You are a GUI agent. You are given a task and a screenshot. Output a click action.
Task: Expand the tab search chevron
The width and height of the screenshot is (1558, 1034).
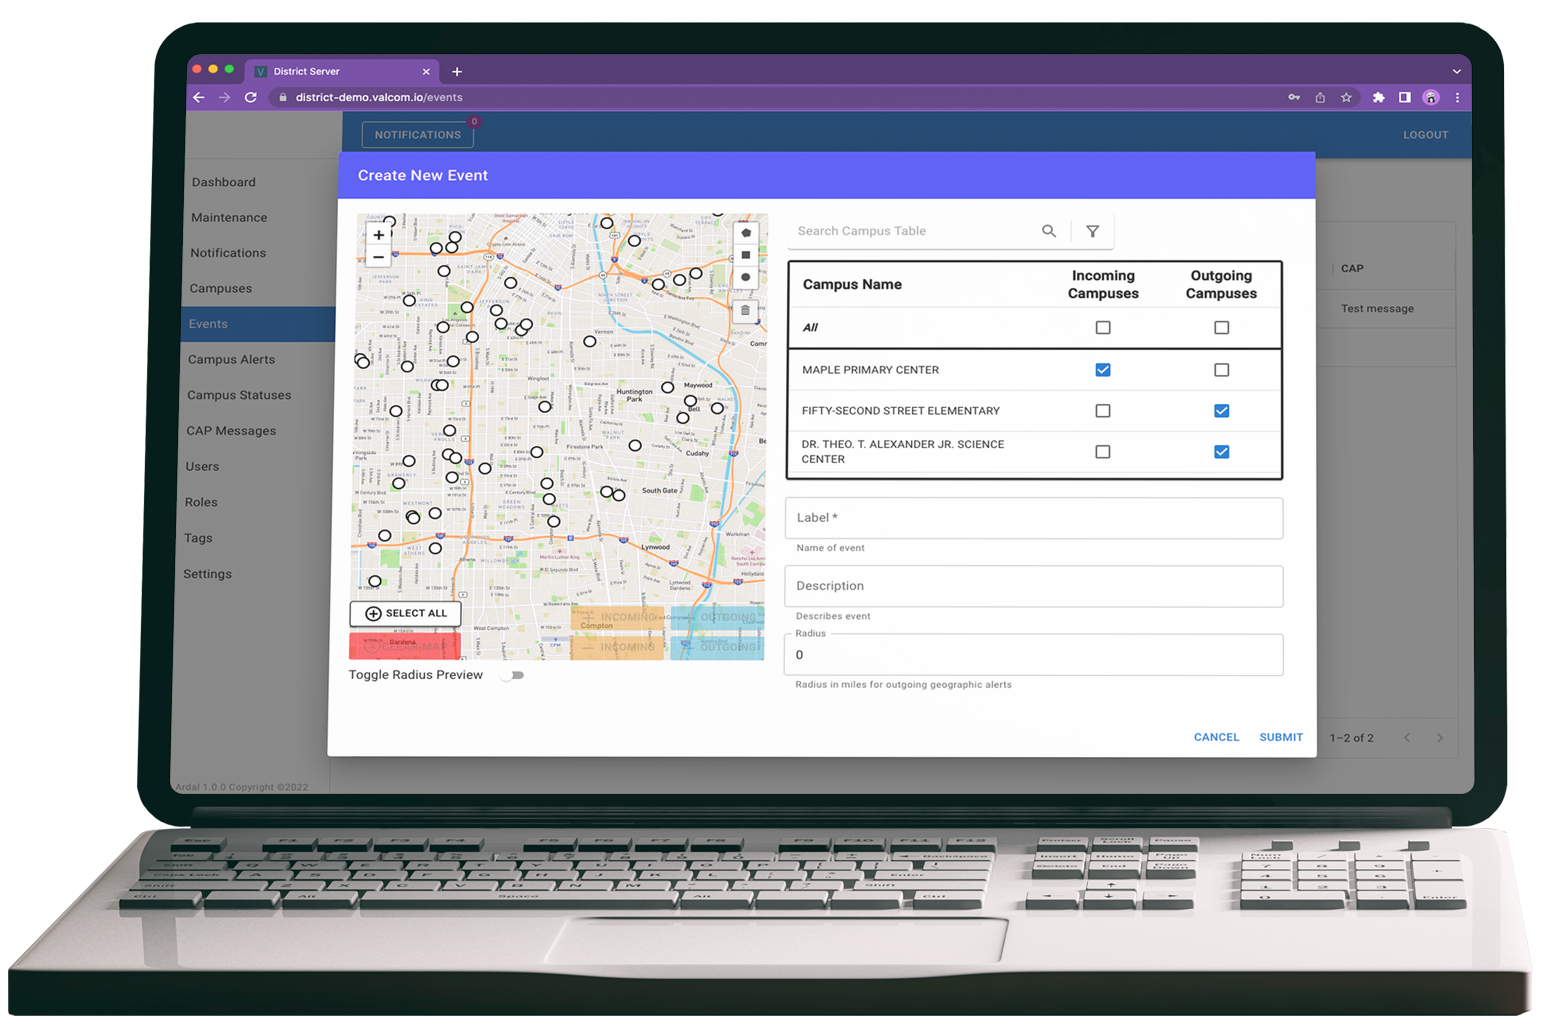(x=1457, y=72)
